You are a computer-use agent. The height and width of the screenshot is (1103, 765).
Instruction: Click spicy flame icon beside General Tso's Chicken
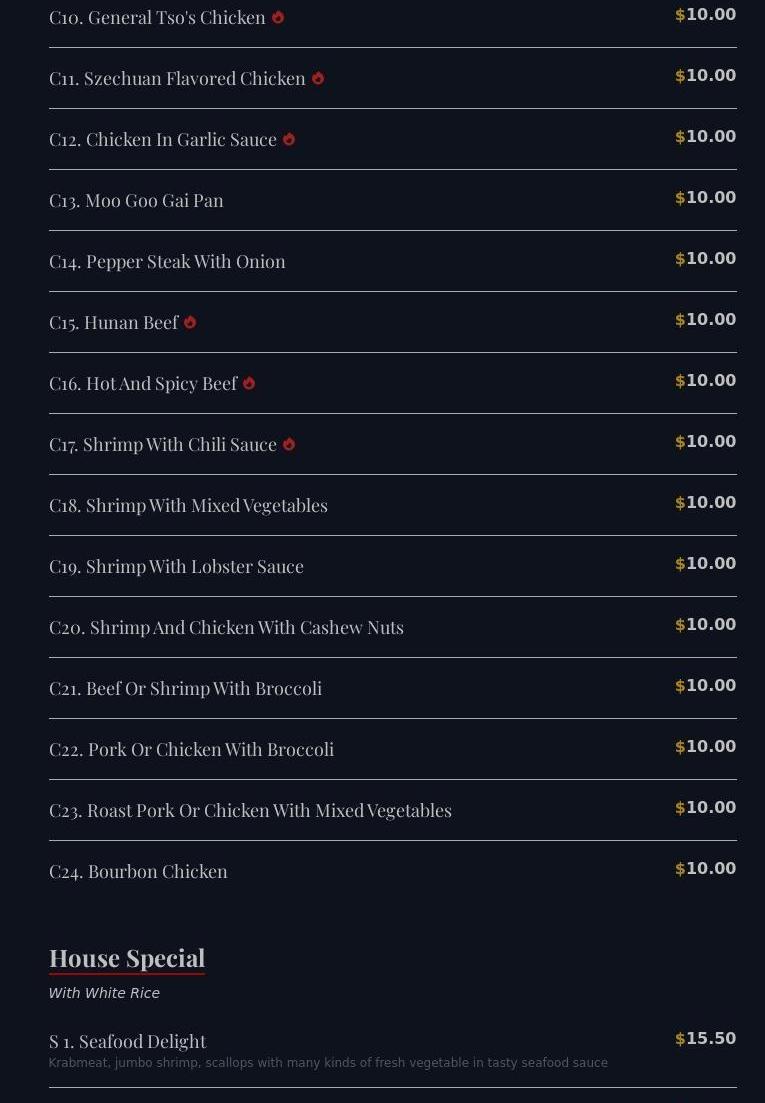tap(278, 17)
